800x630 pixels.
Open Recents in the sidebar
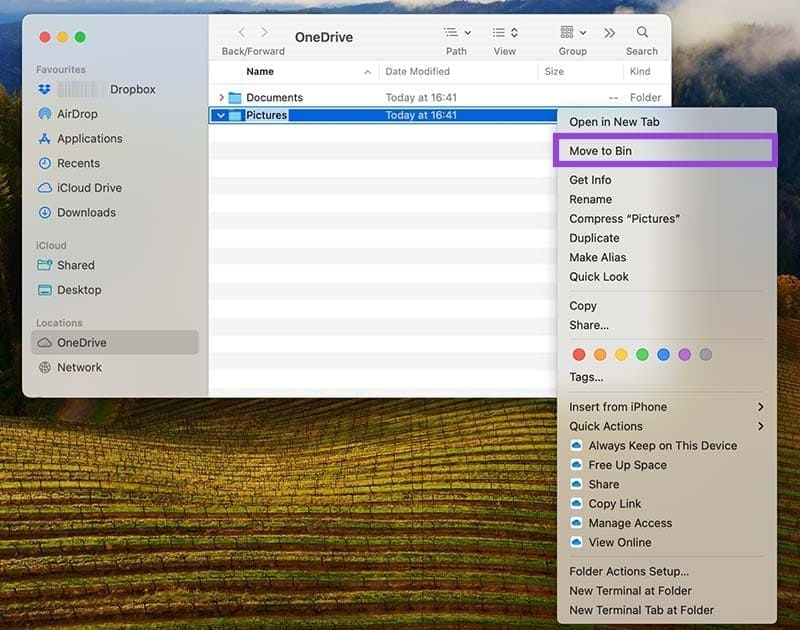[78, 163]
